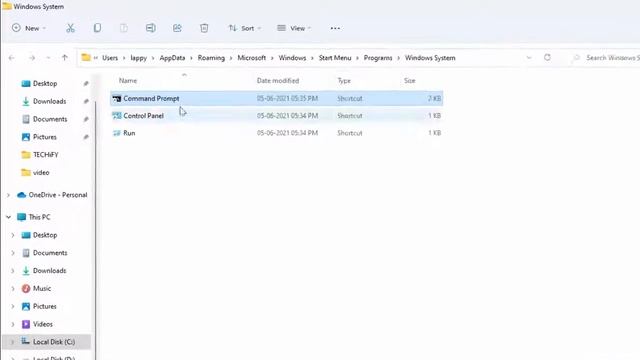Click the Search Windows System box
640x360 pixels.
point(606,58)
